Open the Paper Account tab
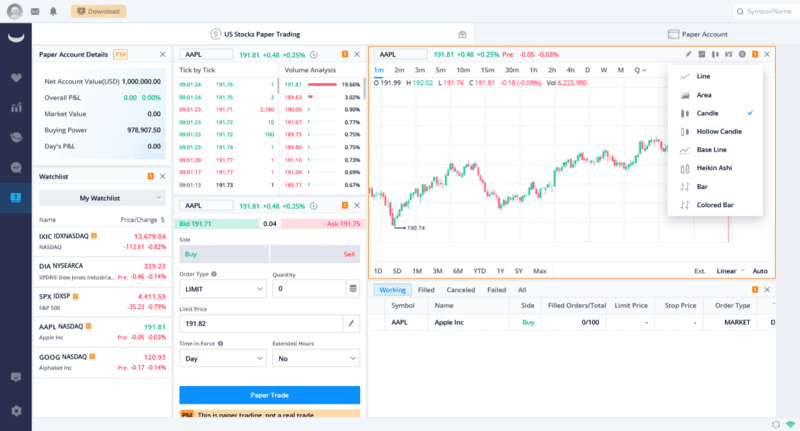Screen dimensions: 800x431 click(697, 34)
